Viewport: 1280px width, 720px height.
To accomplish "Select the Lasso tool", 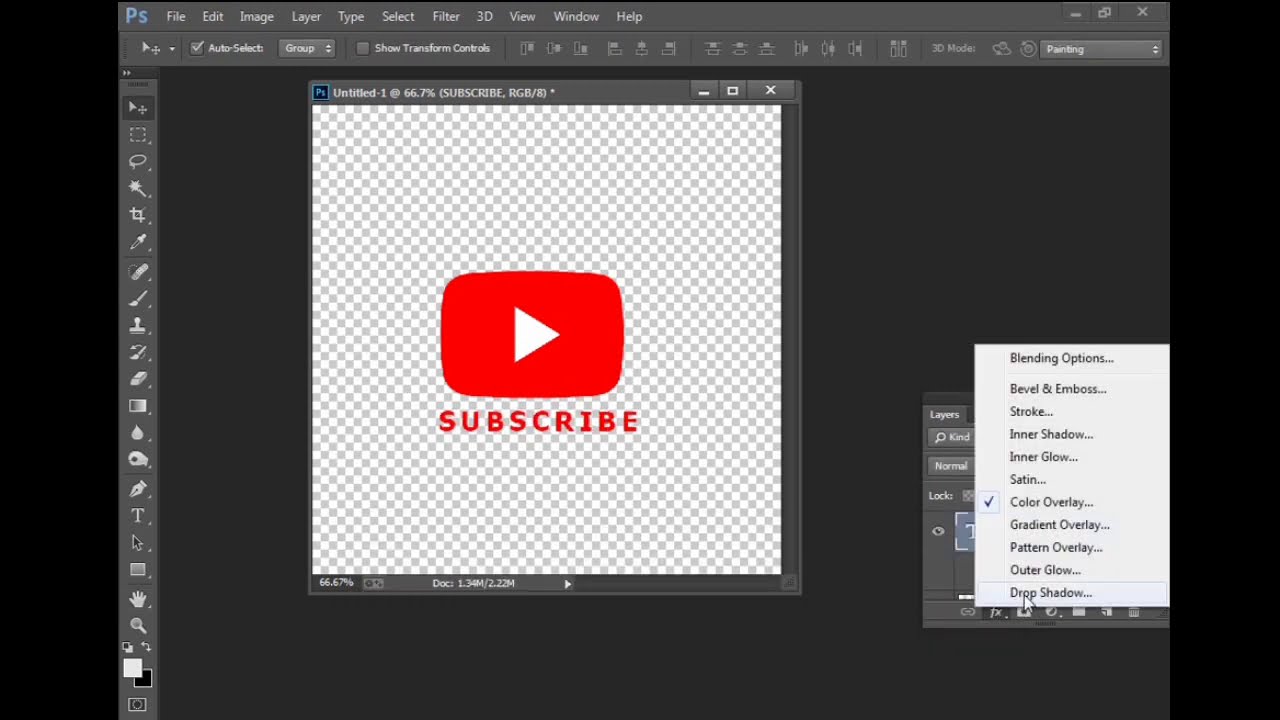I will [138, 162].
